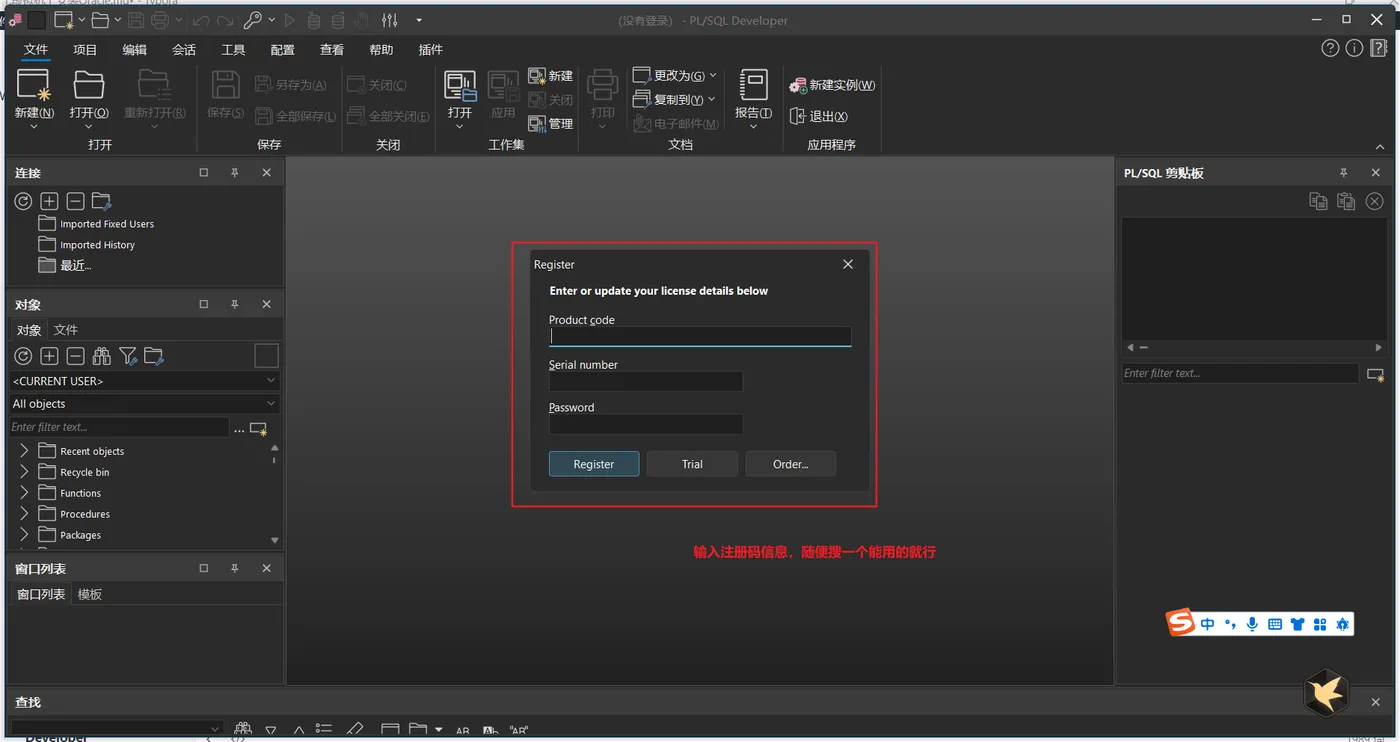1400x742 pixels.
Task: Focus the Product code field
Action: tap(700, 337)
